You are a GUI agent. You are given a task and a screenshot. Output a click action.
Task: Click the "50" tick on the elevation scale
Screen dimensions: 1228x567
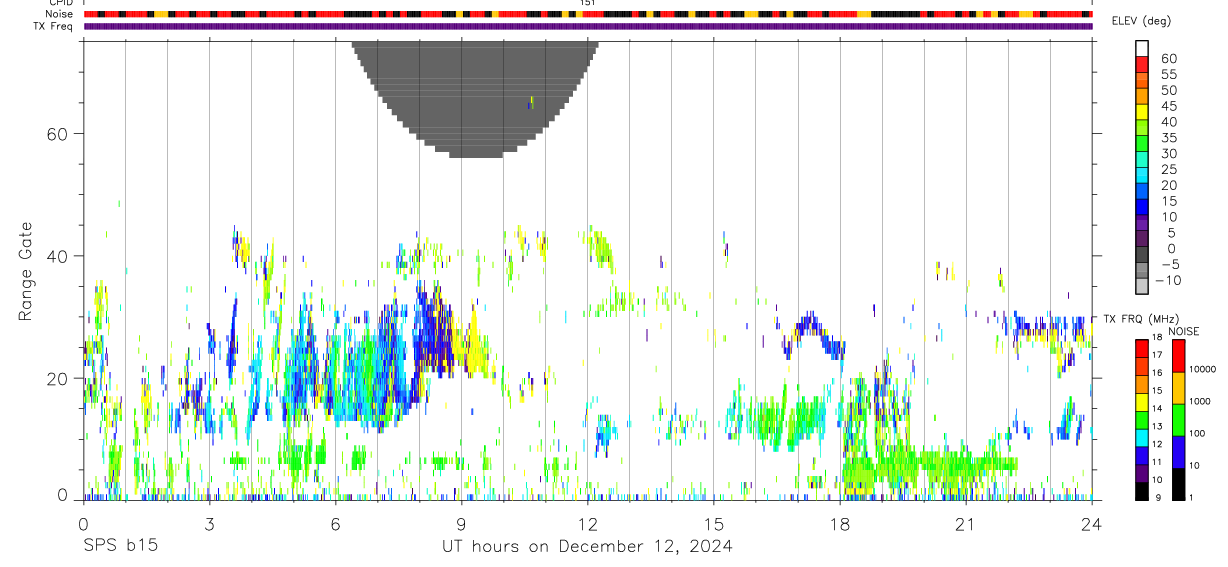click(1168, 90)
